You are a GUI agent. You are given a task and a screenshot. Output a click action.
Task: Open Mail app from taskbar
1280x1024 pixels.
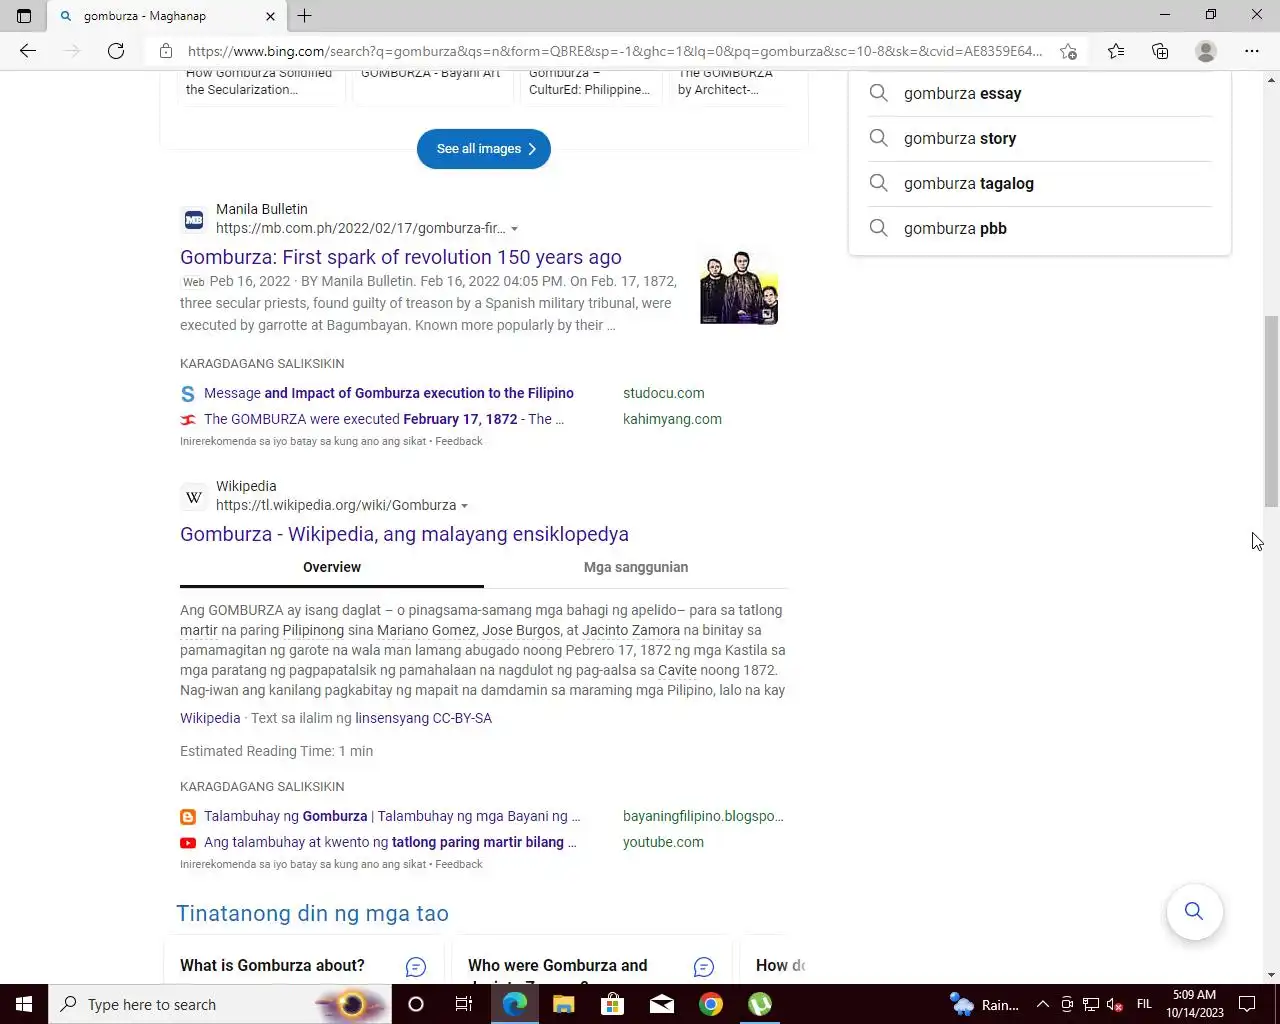point(662,1004)
